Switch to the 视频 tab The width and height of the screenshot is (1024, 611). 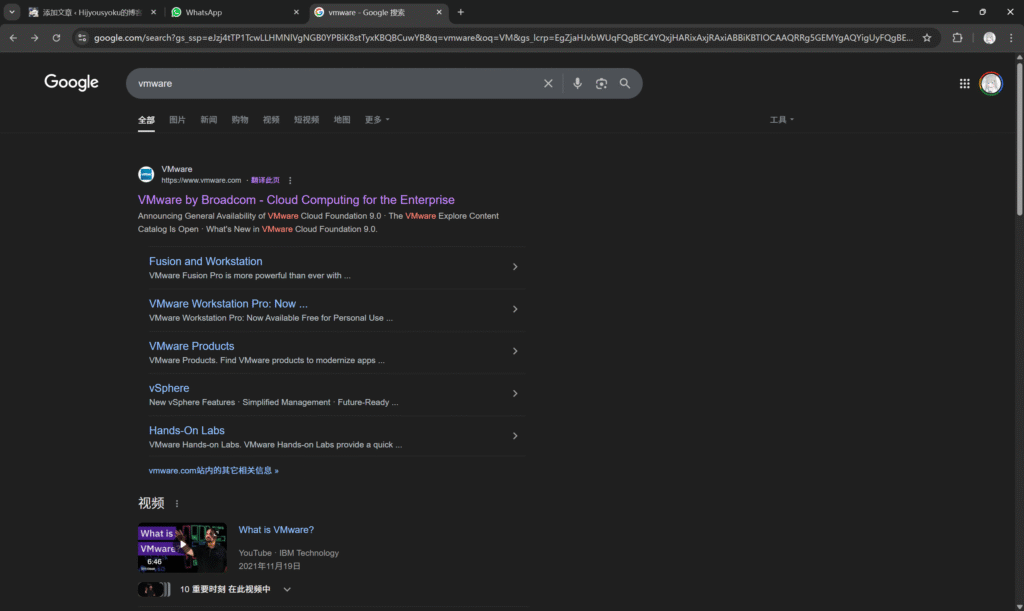[271, 120]
